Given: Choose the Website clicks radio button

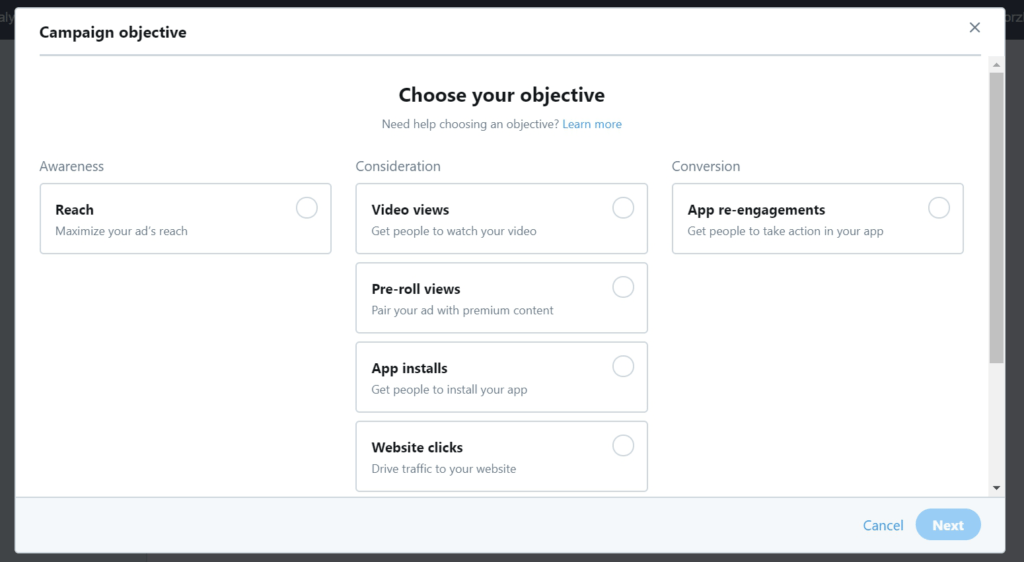Looking at the screenshot, I should pos(623,446).
